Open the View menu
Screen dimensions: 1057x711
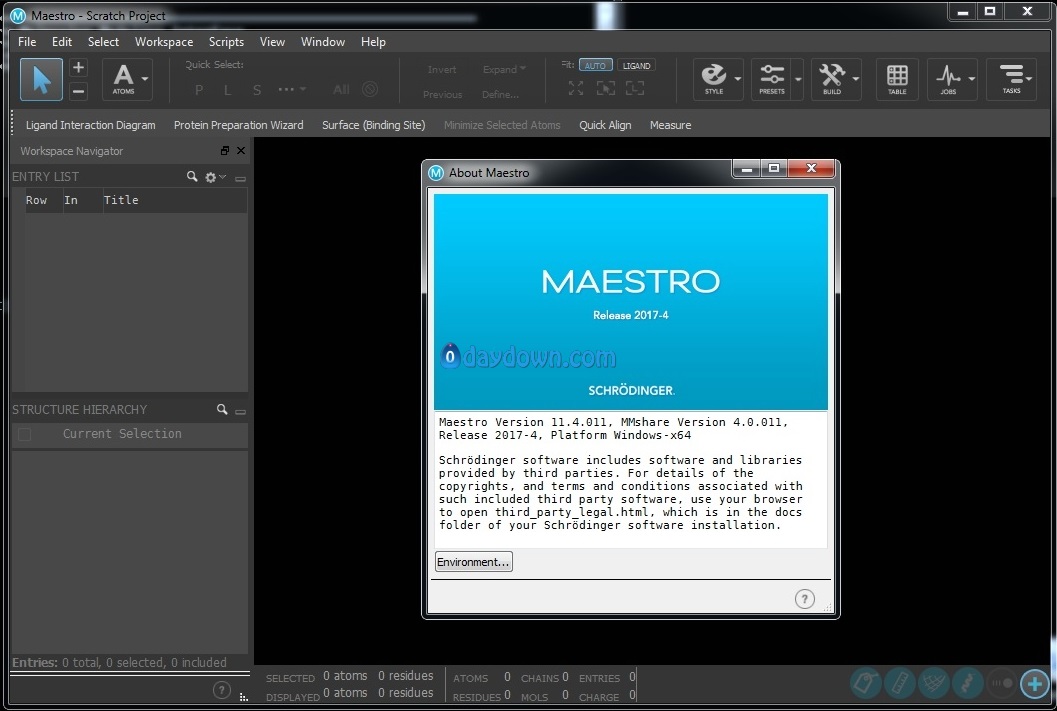[x=272, y=42]
